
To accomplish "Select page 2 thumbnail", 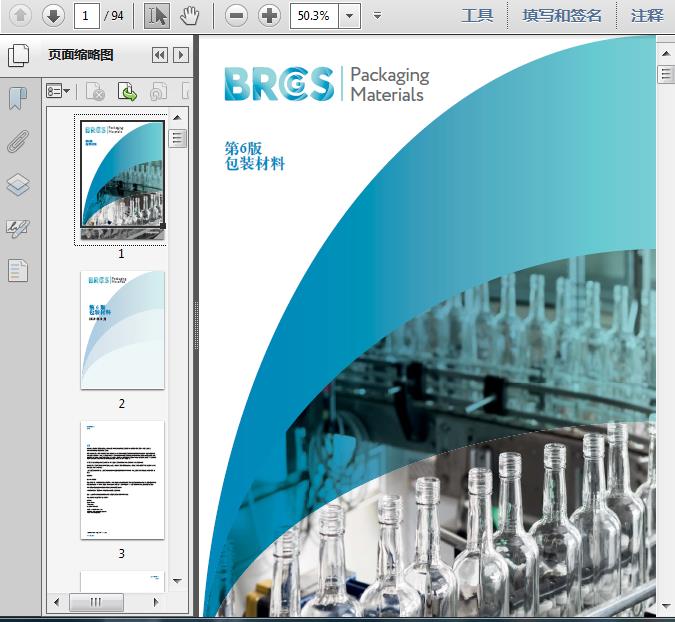I will 122,330.
